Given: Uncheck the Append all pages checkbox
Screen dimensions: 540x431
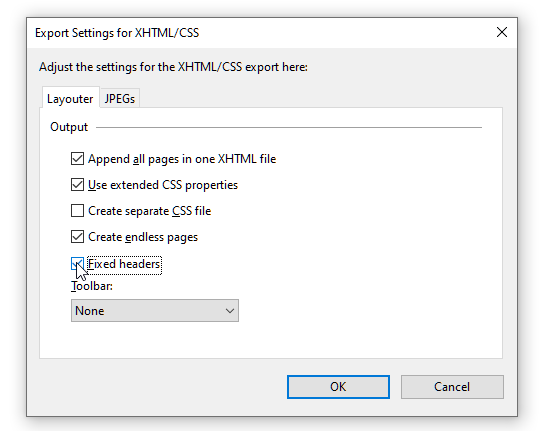Looking at the screenshot, I should [77, 159].
